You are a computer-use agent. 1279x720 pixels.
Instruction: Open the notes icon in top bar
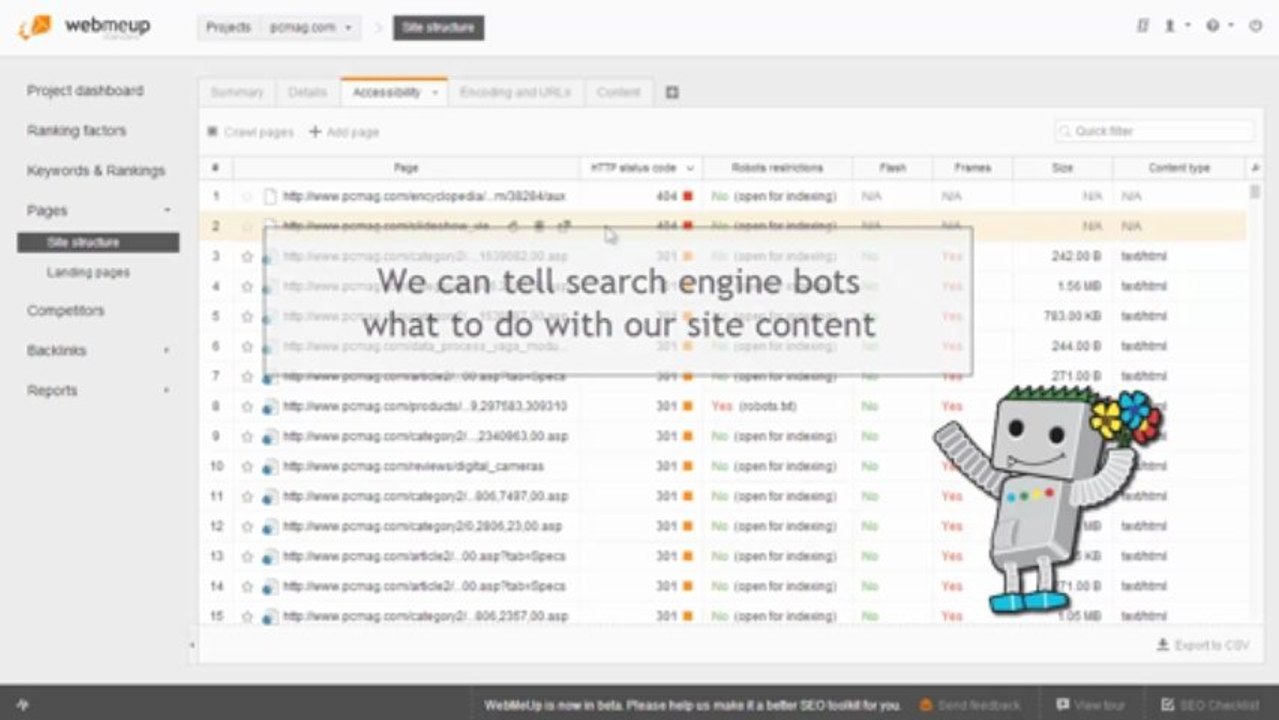click(x=1143, y=26)
